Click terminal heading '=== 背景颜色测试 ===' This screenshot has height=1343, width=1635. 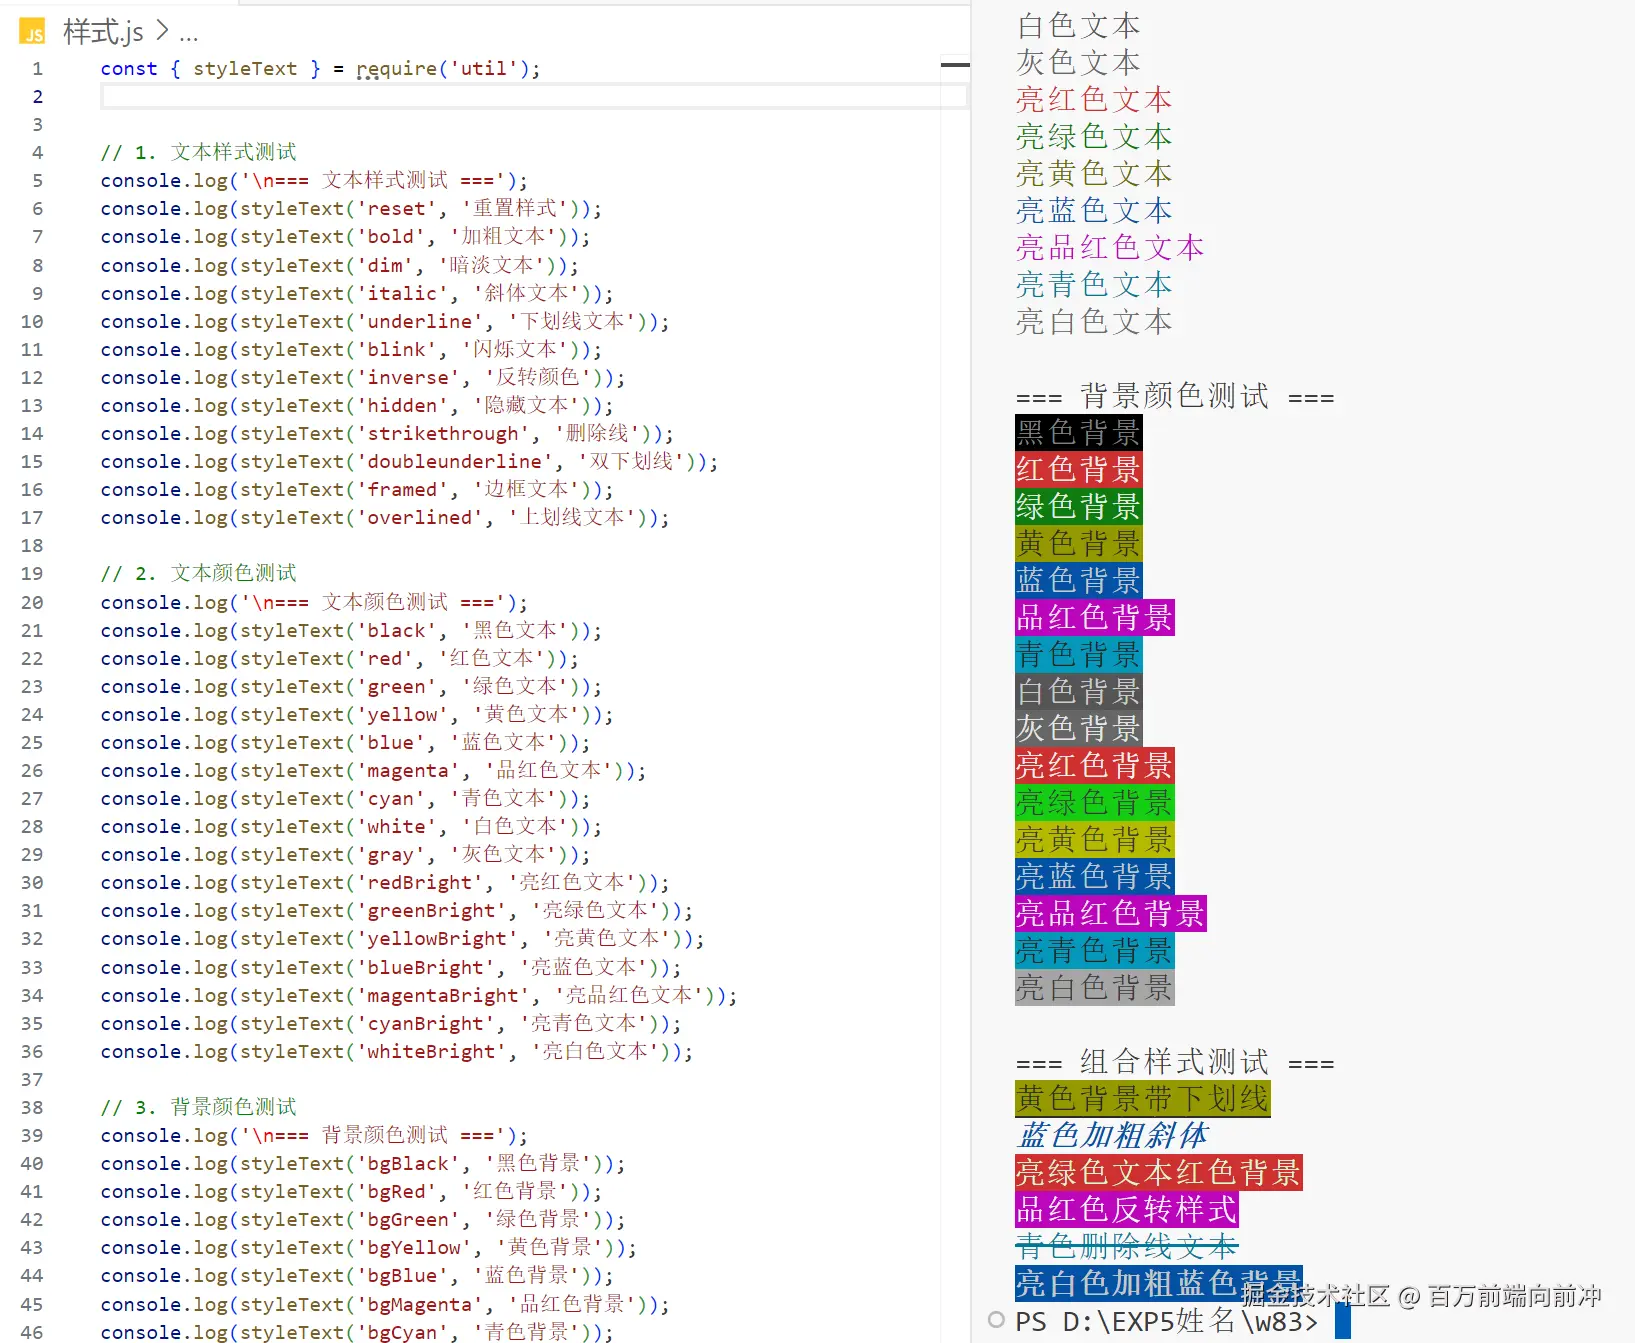pos(1175,396)
